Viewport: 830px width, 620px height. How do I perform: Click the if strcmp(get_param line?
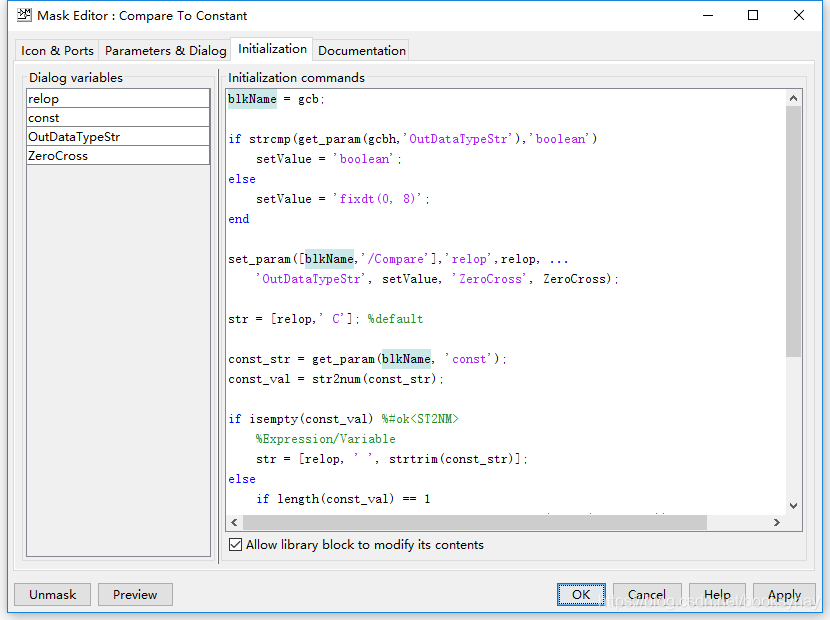click(412, 139)
